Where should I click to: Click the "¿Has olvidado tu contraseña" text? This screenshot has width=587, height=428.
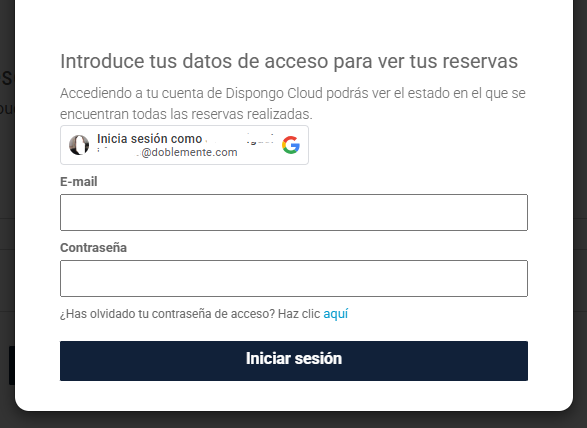click(x=167, y=314)
